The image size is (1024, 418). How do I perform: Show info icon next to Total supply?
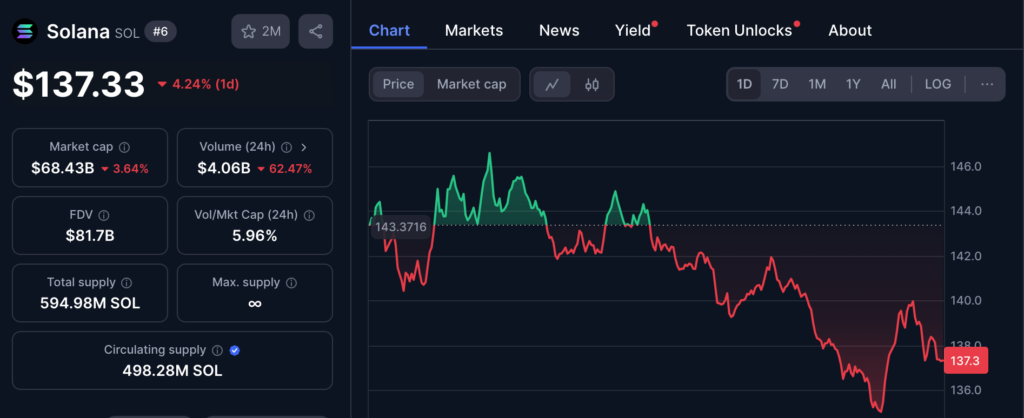127,283
